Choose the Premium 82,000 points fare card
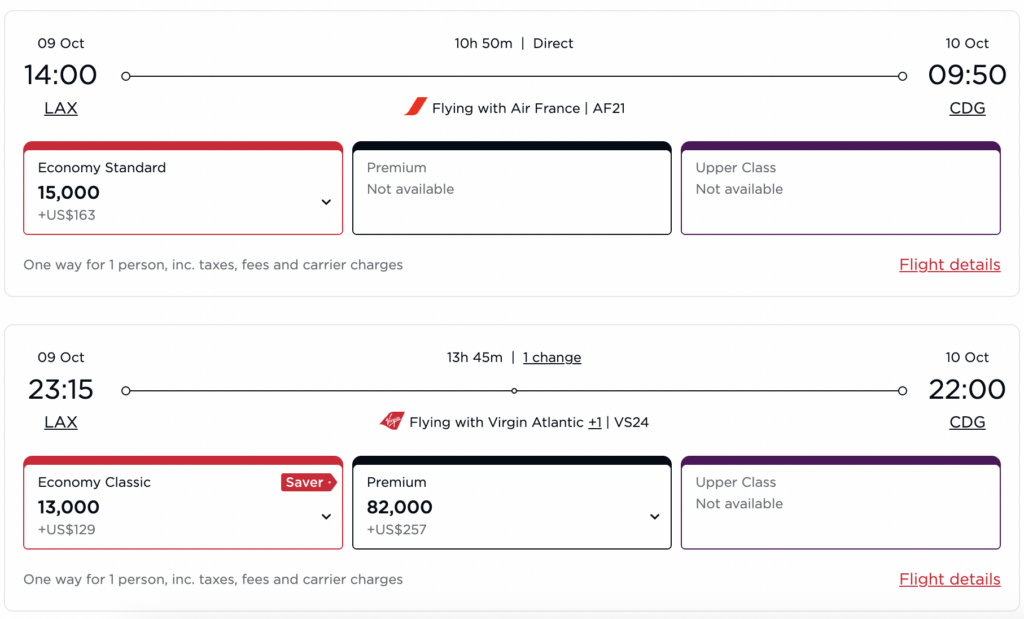The height and width of the screenshot is (619, 1024). coord(500,505)
